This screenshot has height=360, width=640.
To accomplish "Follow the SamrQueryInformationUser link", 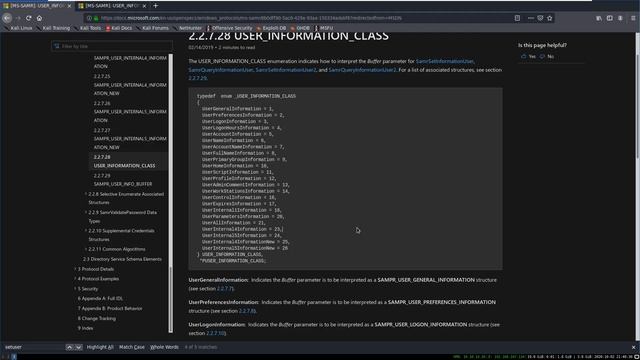I will [x=220, y=70].
